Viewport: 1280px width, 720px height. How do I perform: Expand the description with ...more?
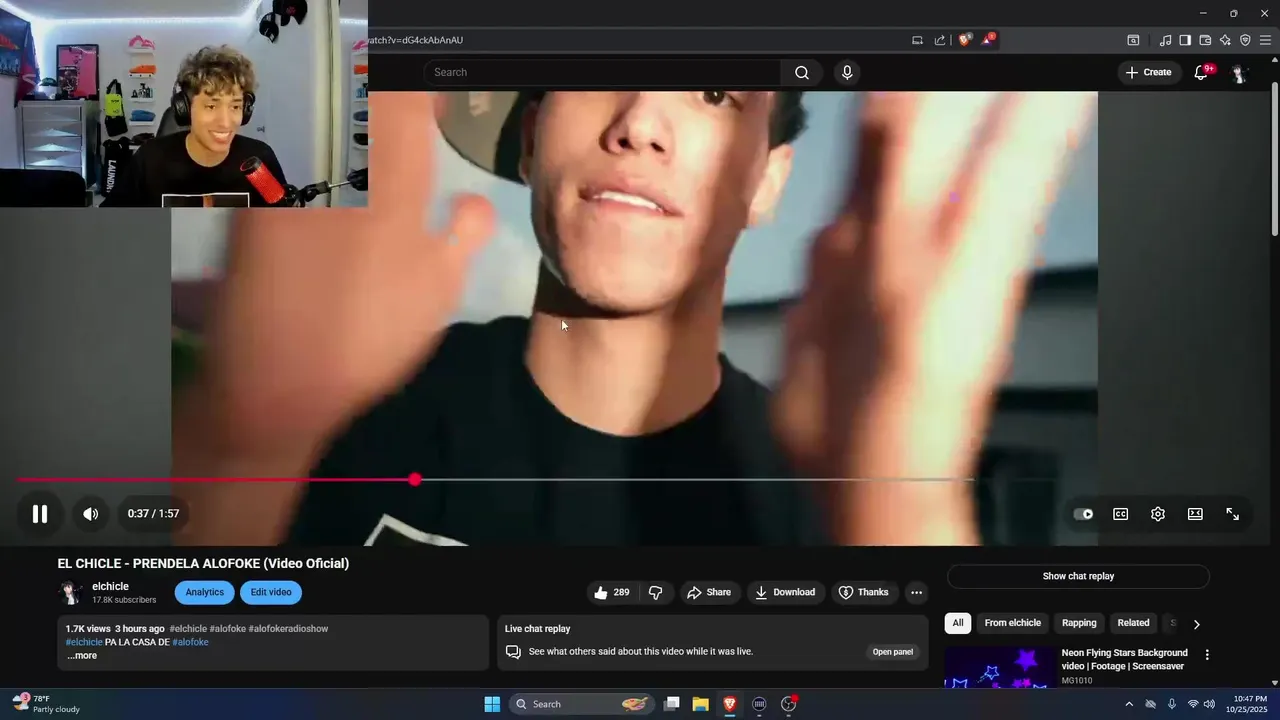(82, 656)
